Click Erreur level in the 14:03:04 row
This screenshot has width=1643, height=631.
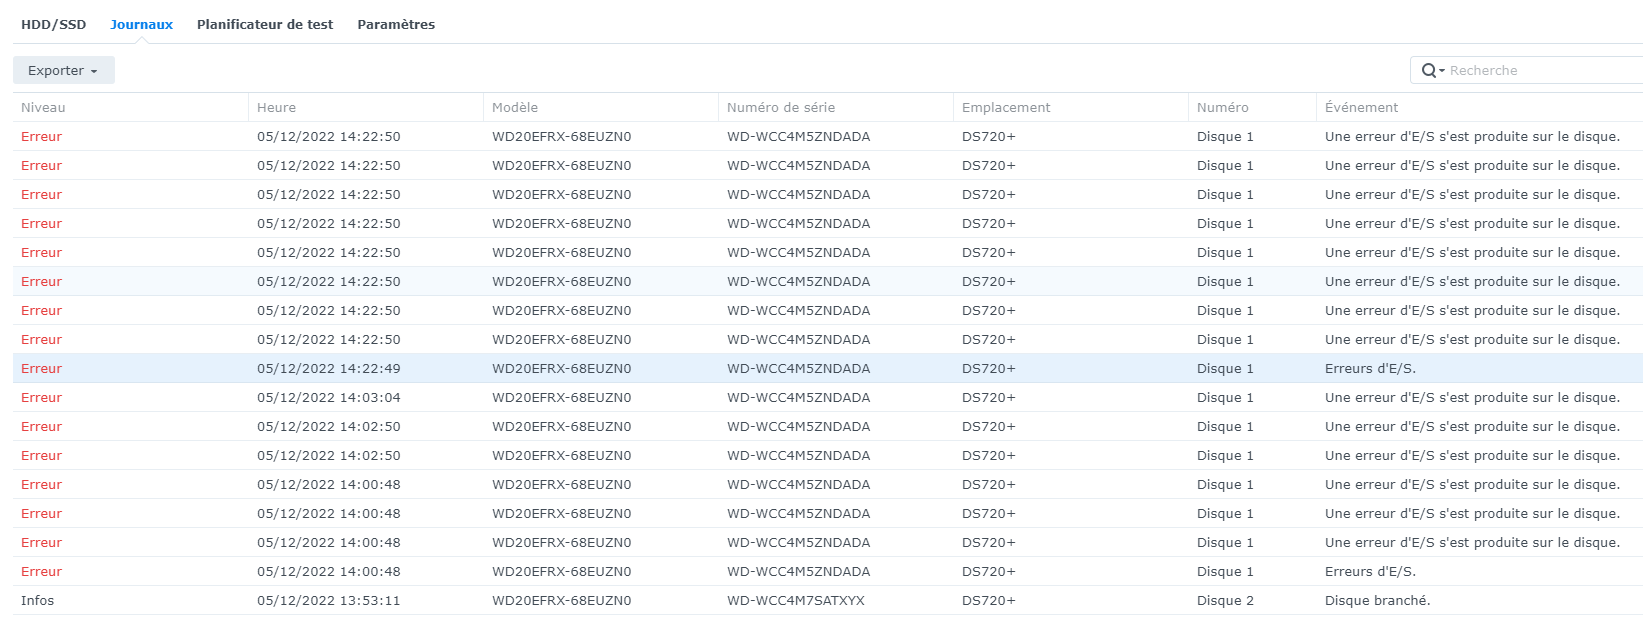pyautogui.click(x=41, y=397)
